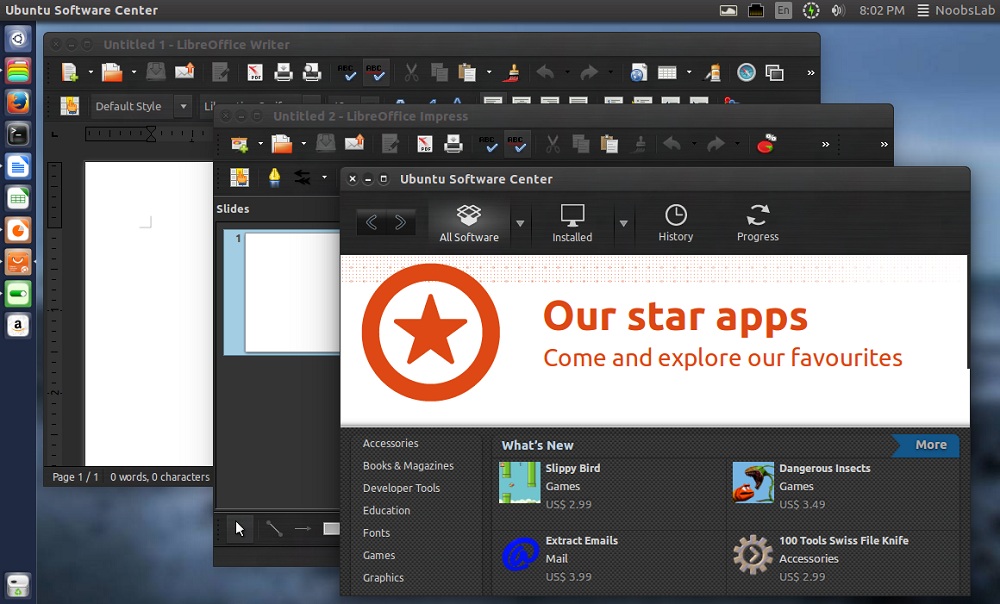Expand All Software dropdown arrow
Screen dimensions: 1000x604
click(x=520, y=223)
